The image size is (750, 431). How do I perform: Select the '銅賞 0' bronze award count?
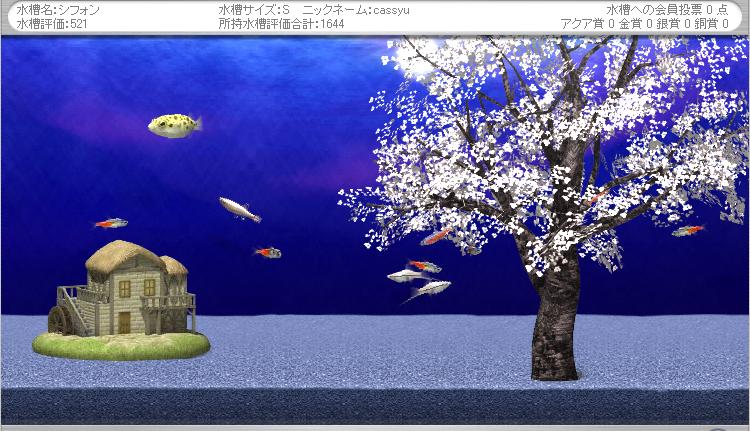(711, 23)
